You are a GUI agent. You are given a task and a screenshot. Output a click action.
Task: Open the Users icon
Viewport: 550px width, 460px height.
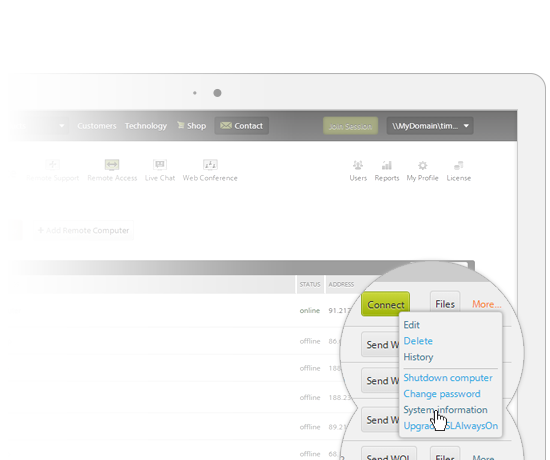(x=358, y=165)
